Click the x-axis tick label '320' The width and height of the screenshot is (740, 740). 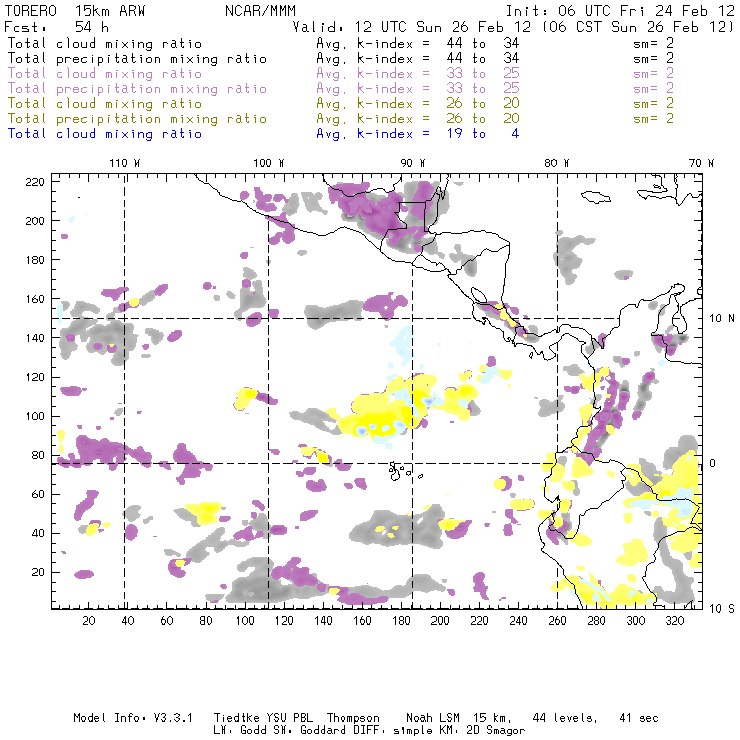click(674, 621)
